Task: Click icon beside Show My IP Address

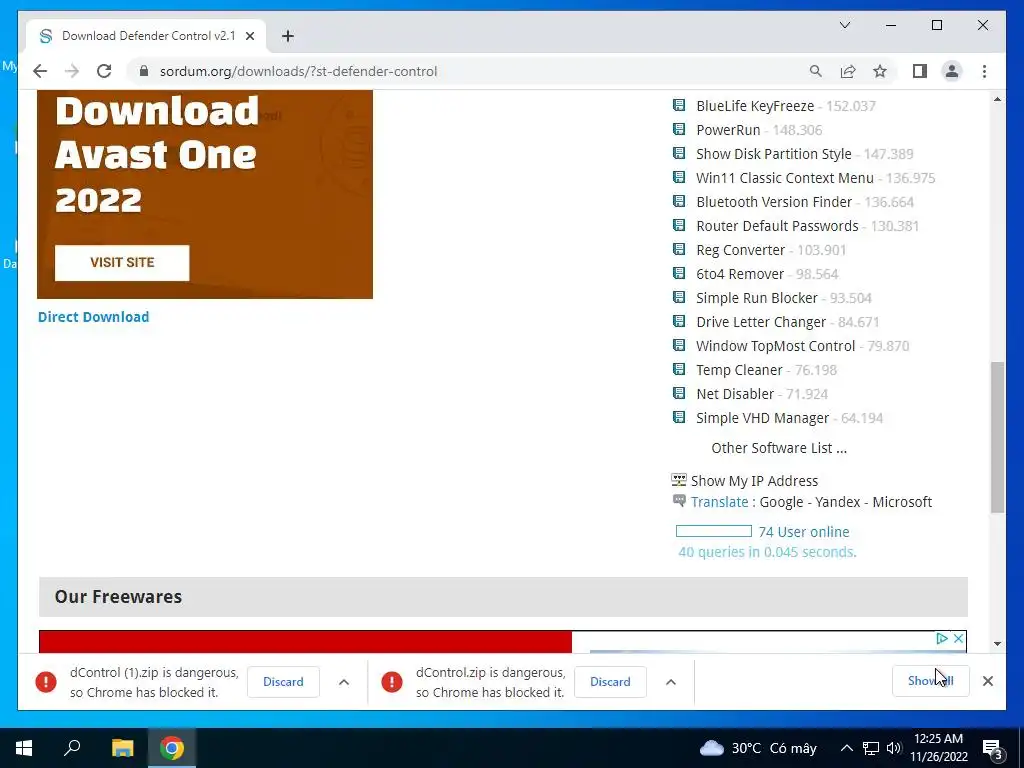Action: (x=679, y=480)
